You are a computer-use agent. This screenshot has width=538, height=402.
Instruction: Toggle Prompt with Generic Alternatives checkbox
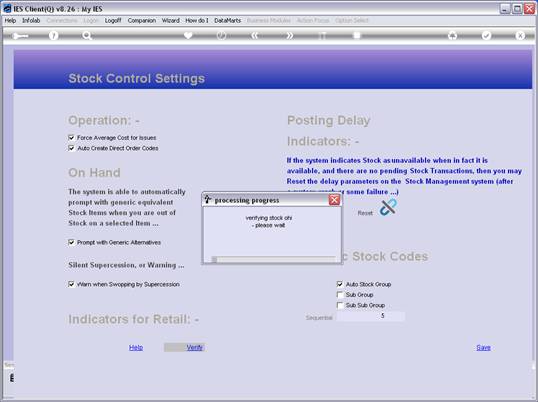(71, 243)
